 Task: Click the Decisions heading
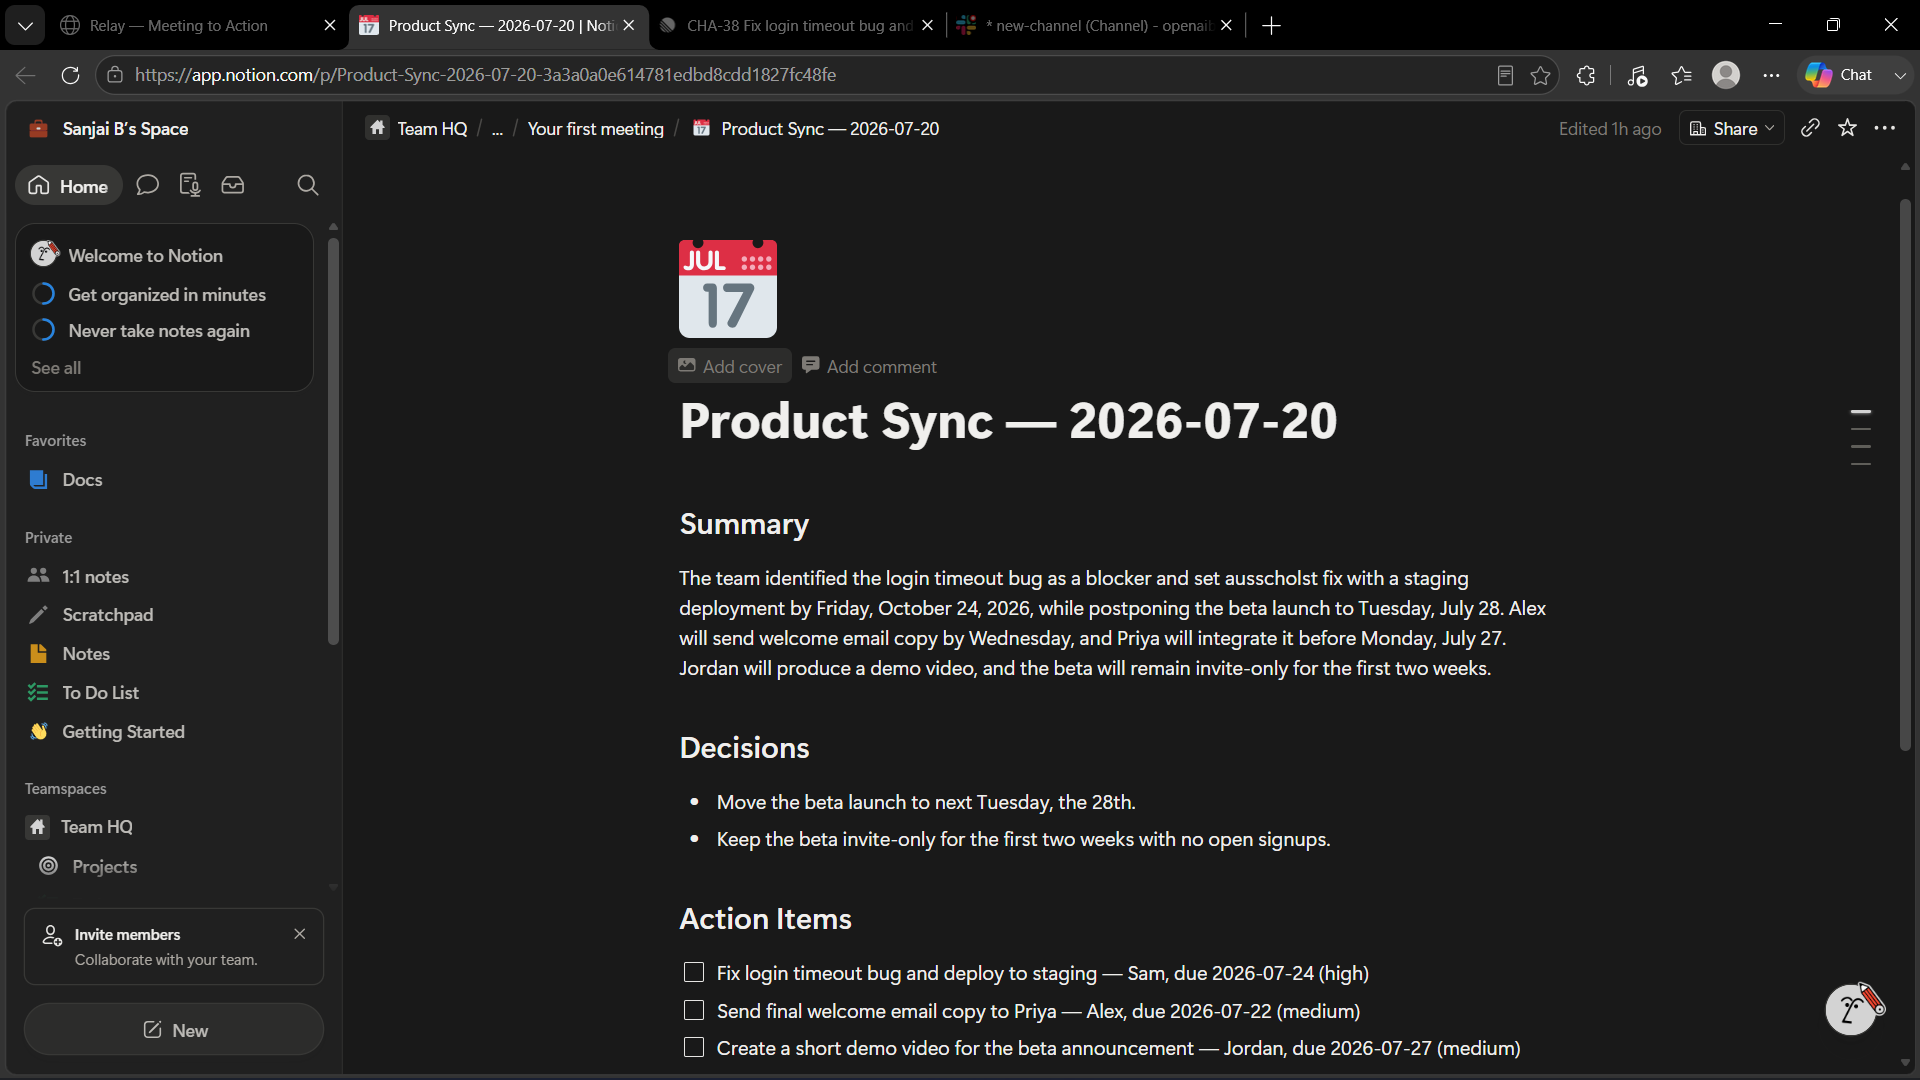(x=744, y=748)
